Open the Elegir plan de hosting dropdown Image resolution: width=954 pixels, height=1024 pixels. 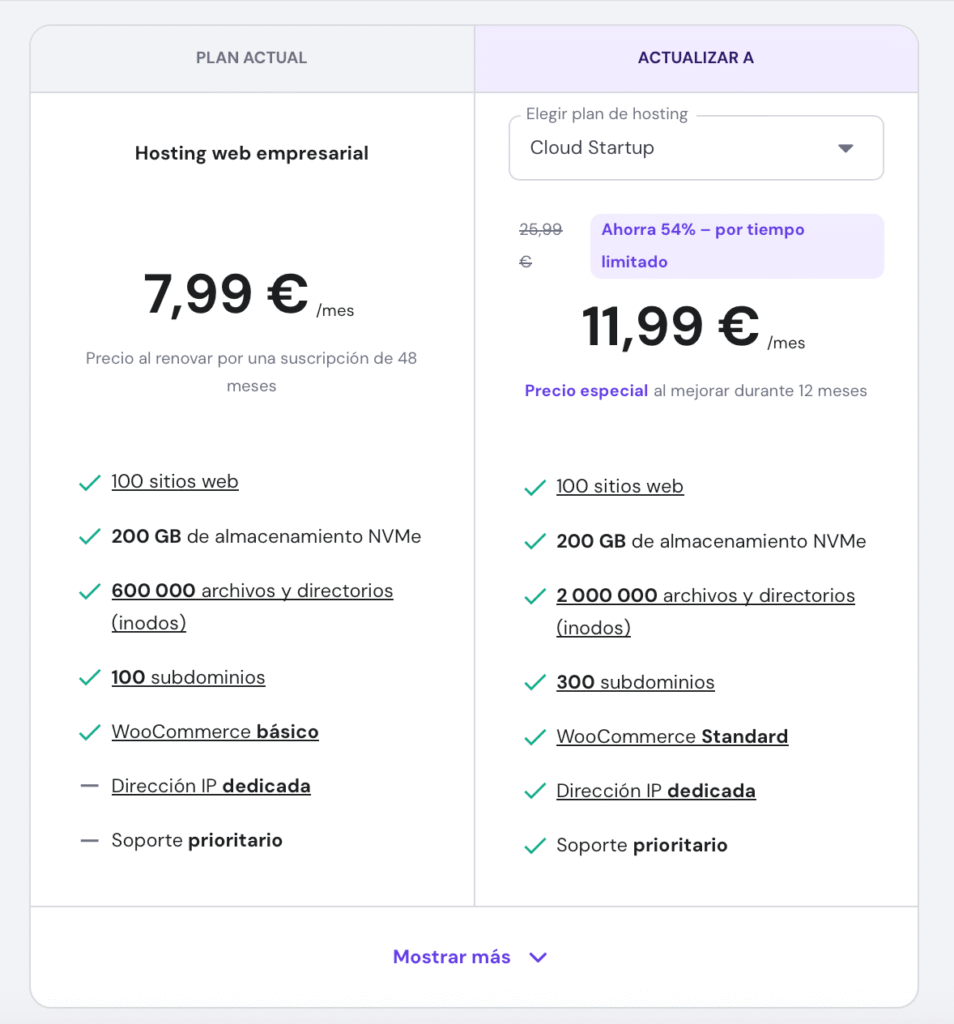696,147
